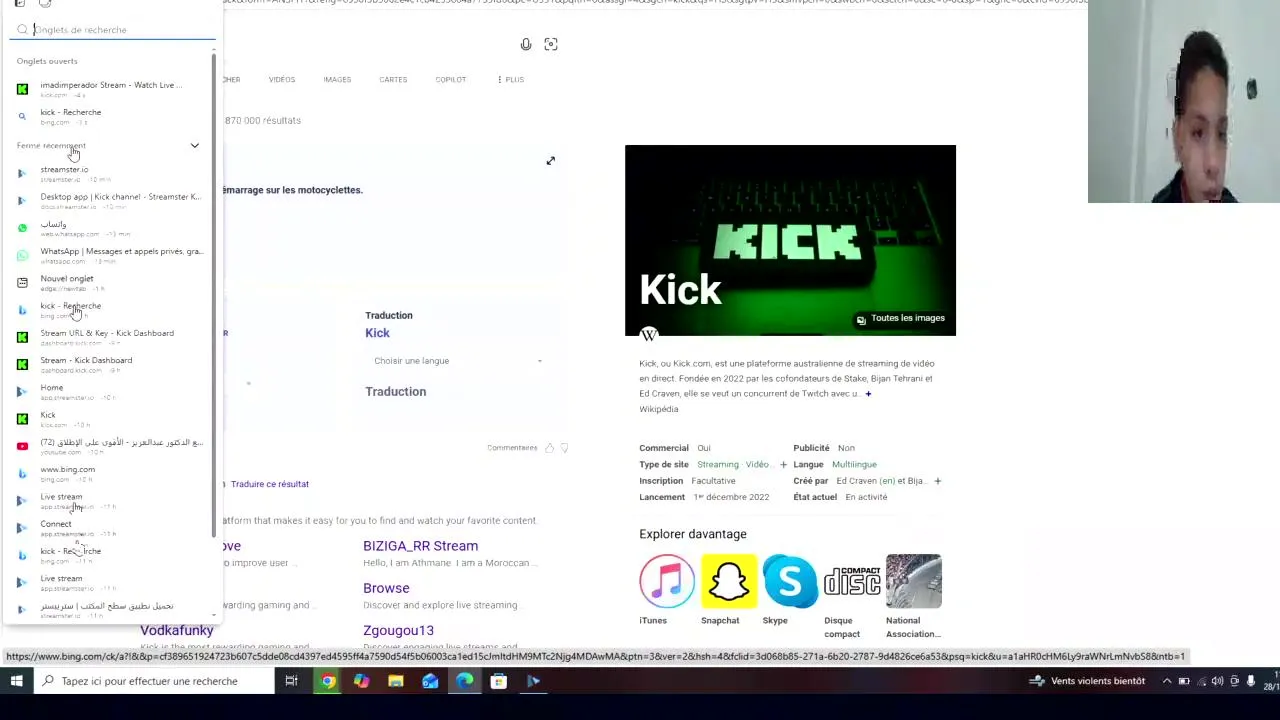Image resolution: width=1280 pixels, height=720 pixels.
Task: Expand the Wikipedia description with the plus
Action: 868,394
